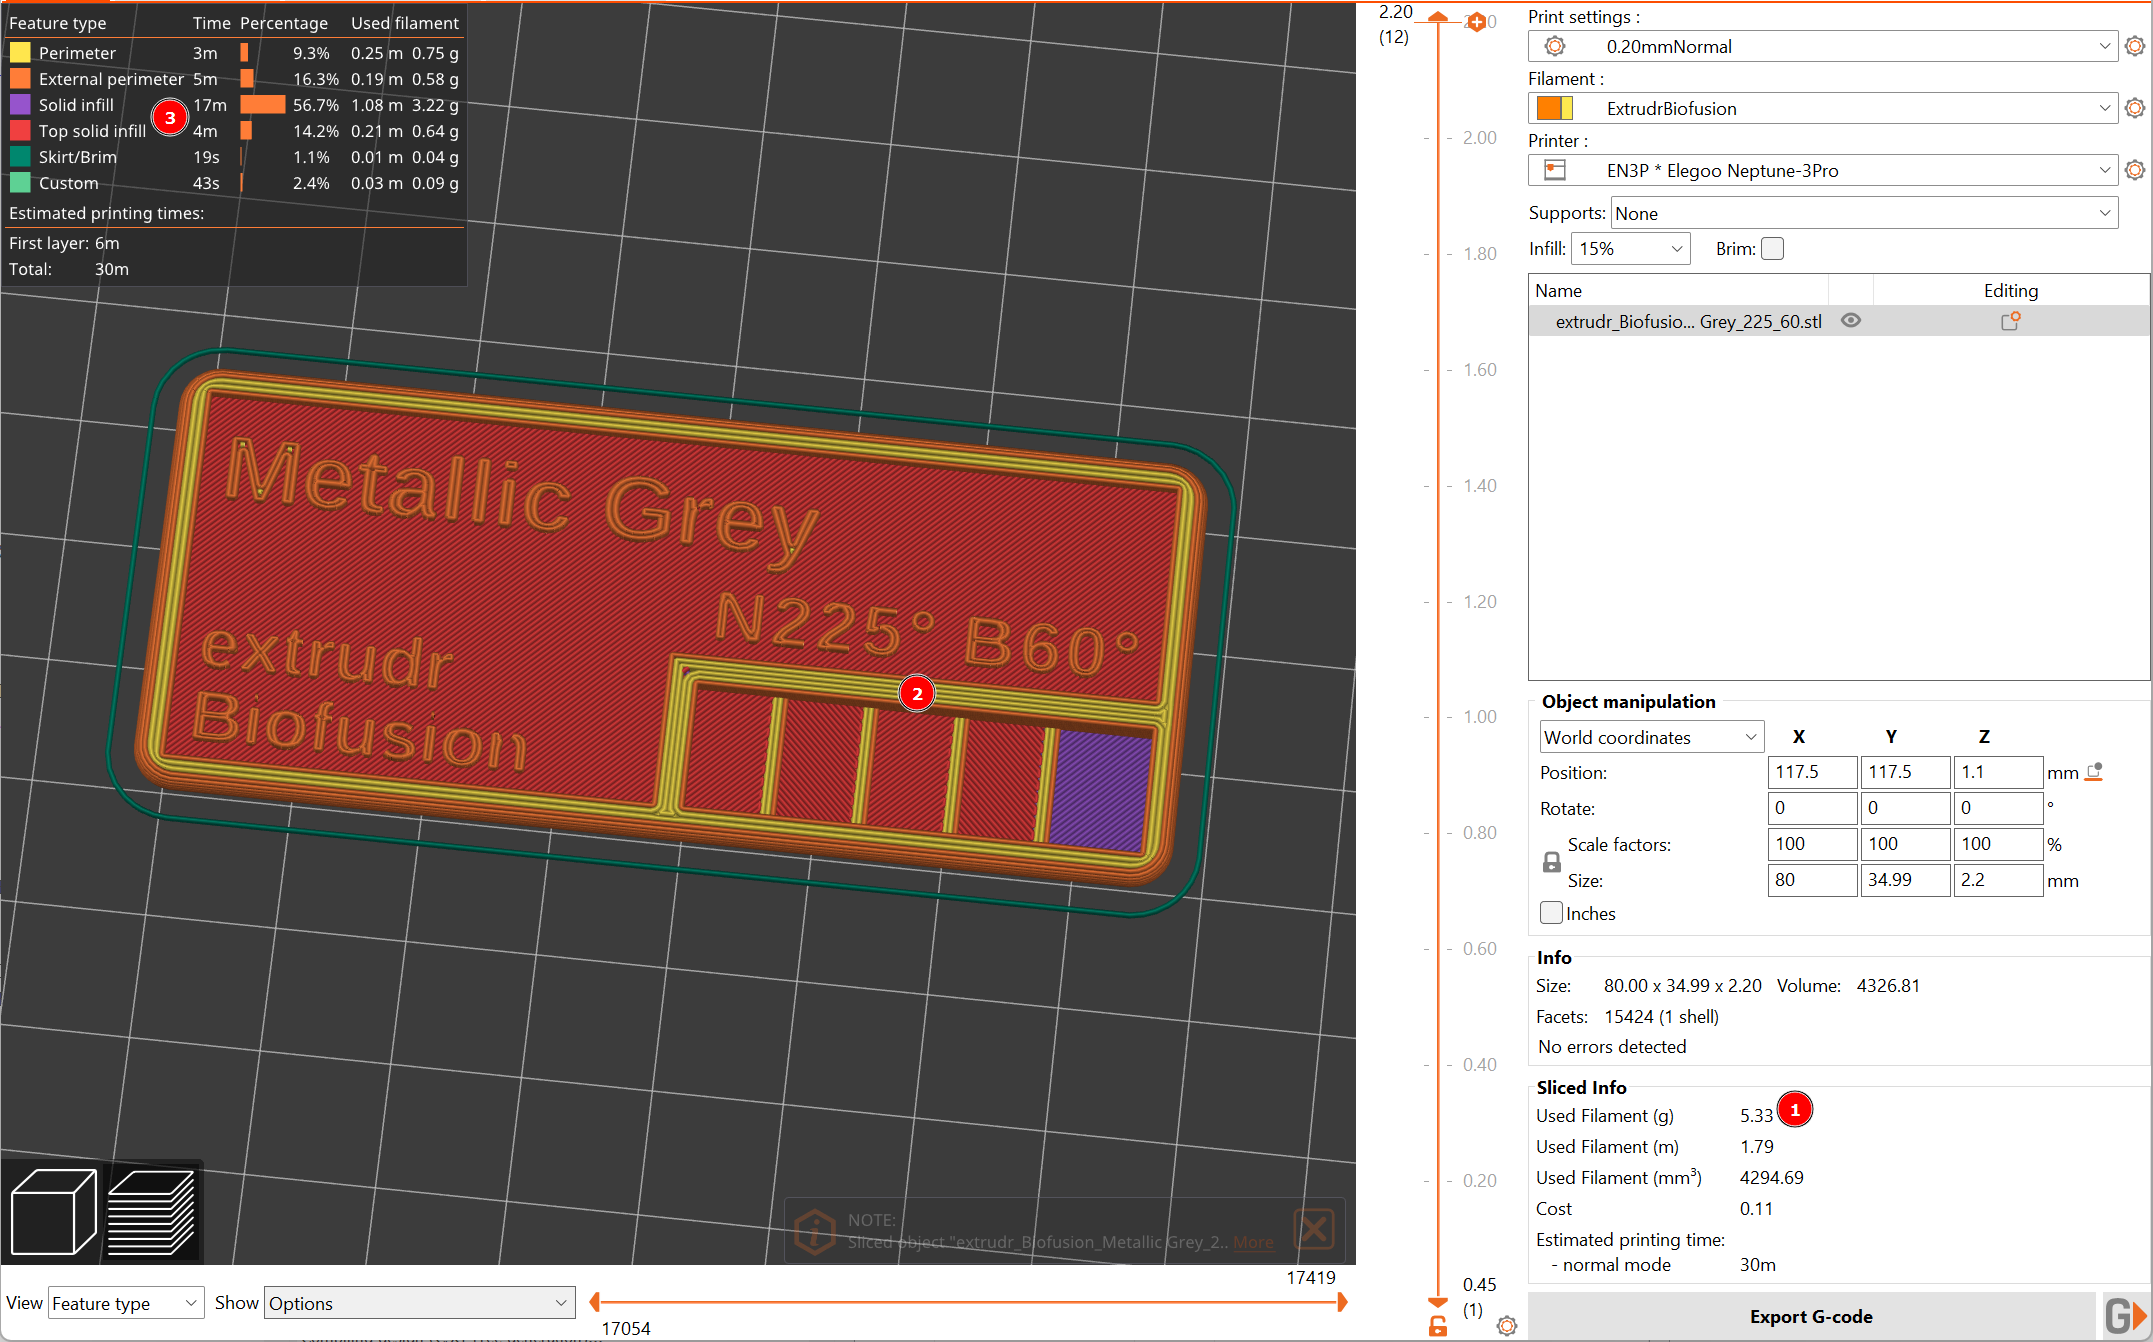Click the Position X input field
This screenshot has height=1342, width=2153.
click(x=1812, y=771)
